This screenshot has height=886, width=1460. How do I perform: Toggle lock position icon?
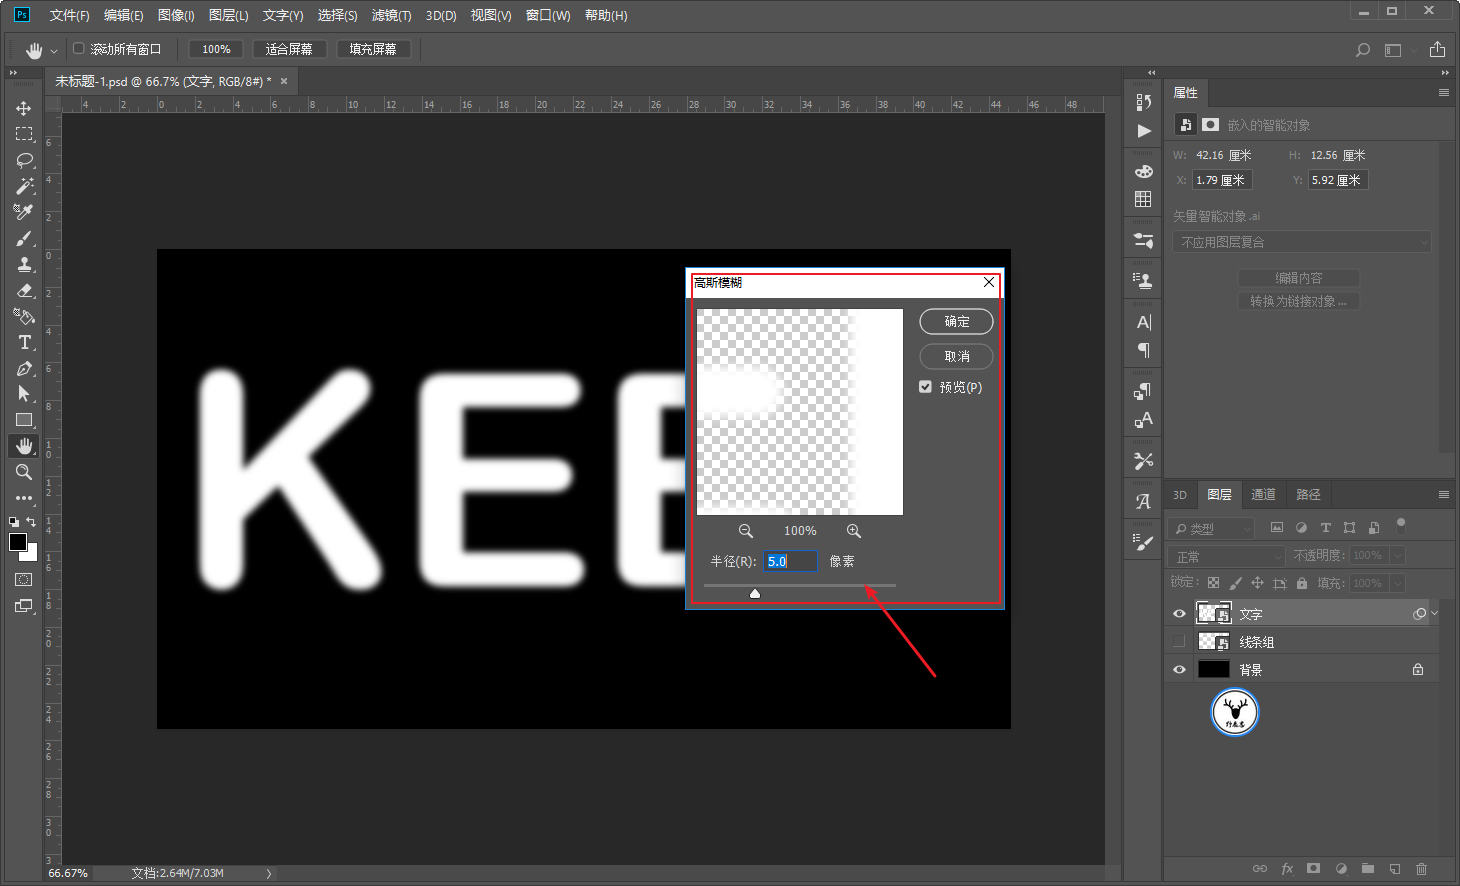tap(1257, 583)
